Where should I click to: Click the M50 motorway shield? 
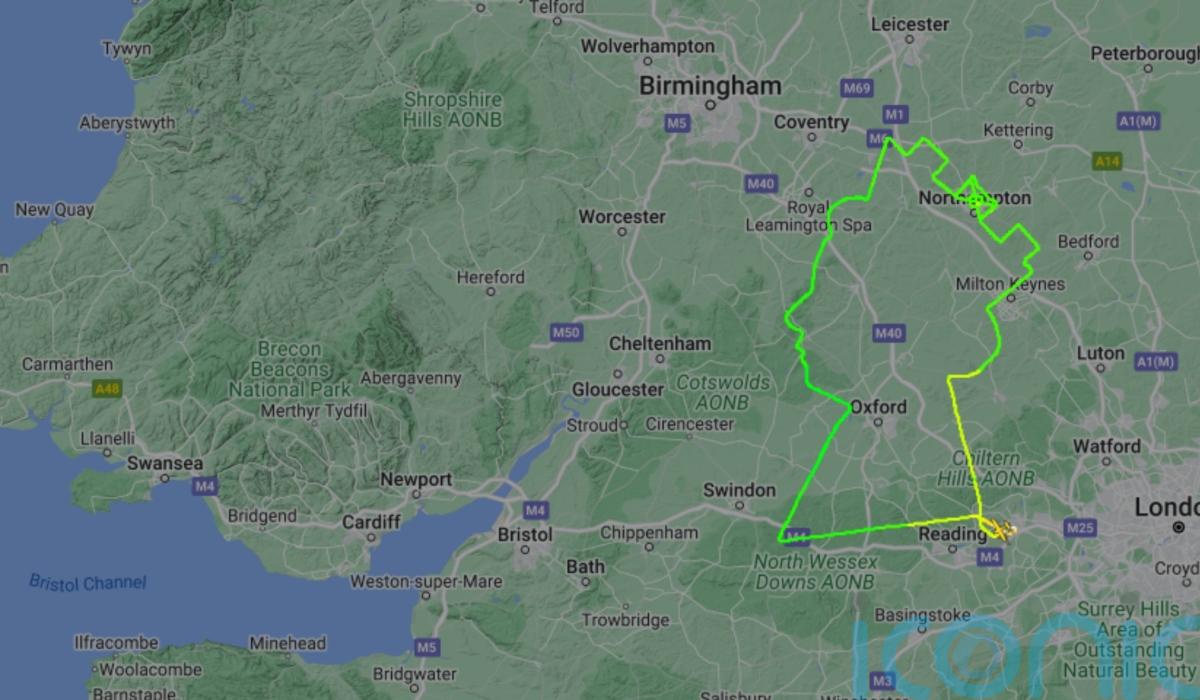point(566,332)
